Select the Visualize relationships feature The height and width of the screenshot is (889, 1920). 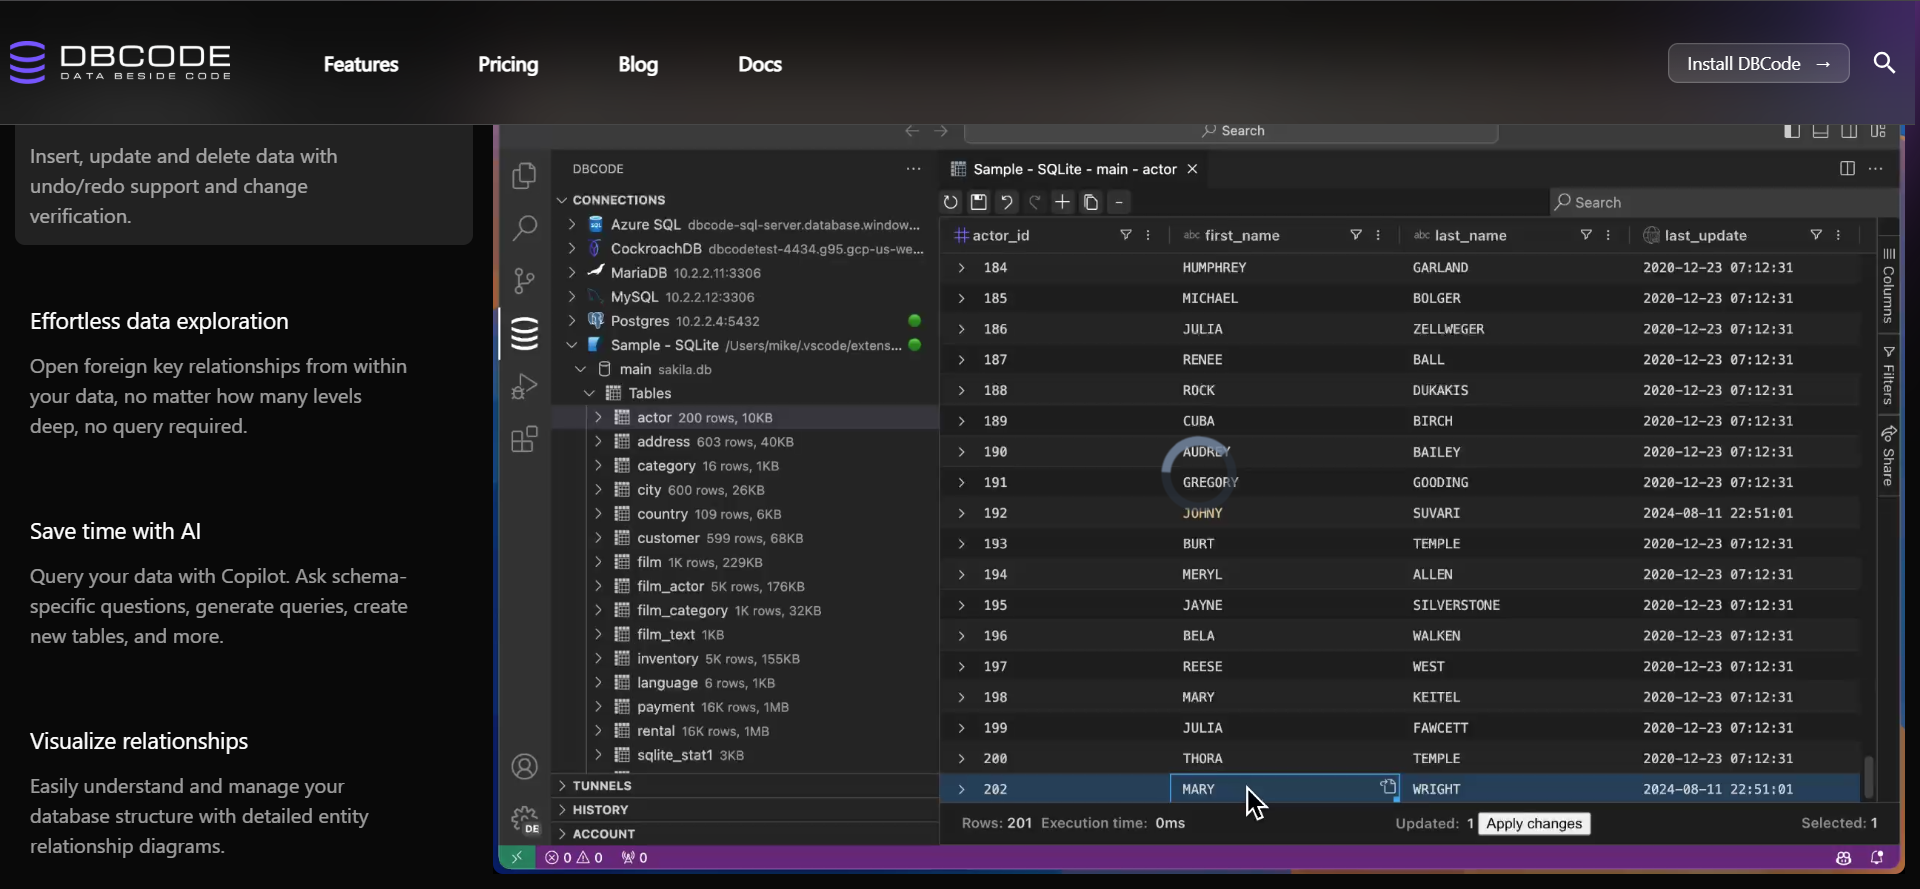click(139, 741)
